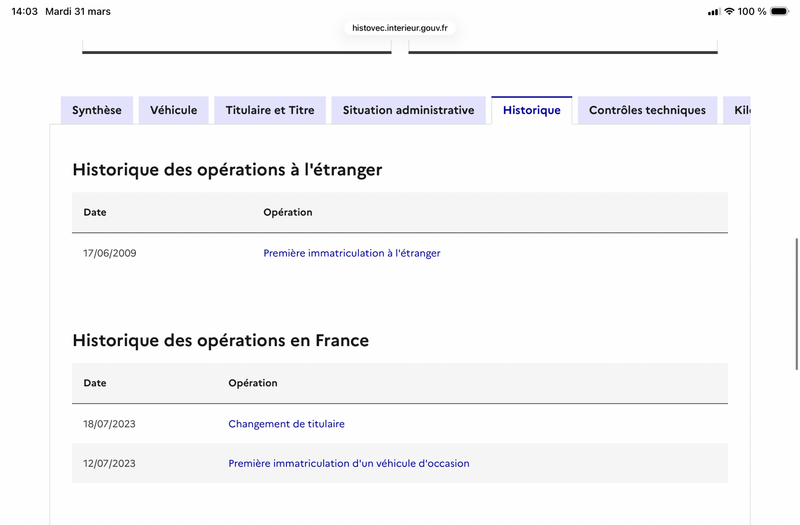Screen dimensions: 800x525
Task: Show the partially hidden tab after Contrôles techniques
Action: (738, 110)
